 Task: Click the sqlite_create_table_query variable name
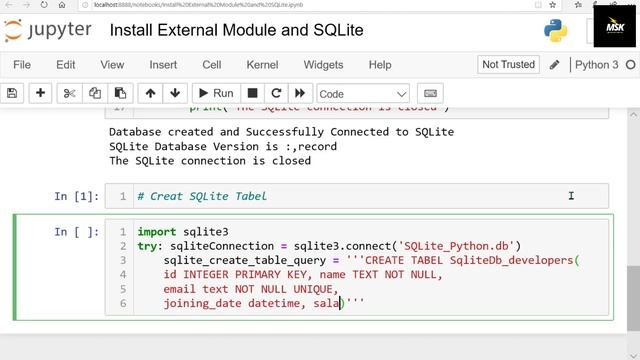point(245,260)
